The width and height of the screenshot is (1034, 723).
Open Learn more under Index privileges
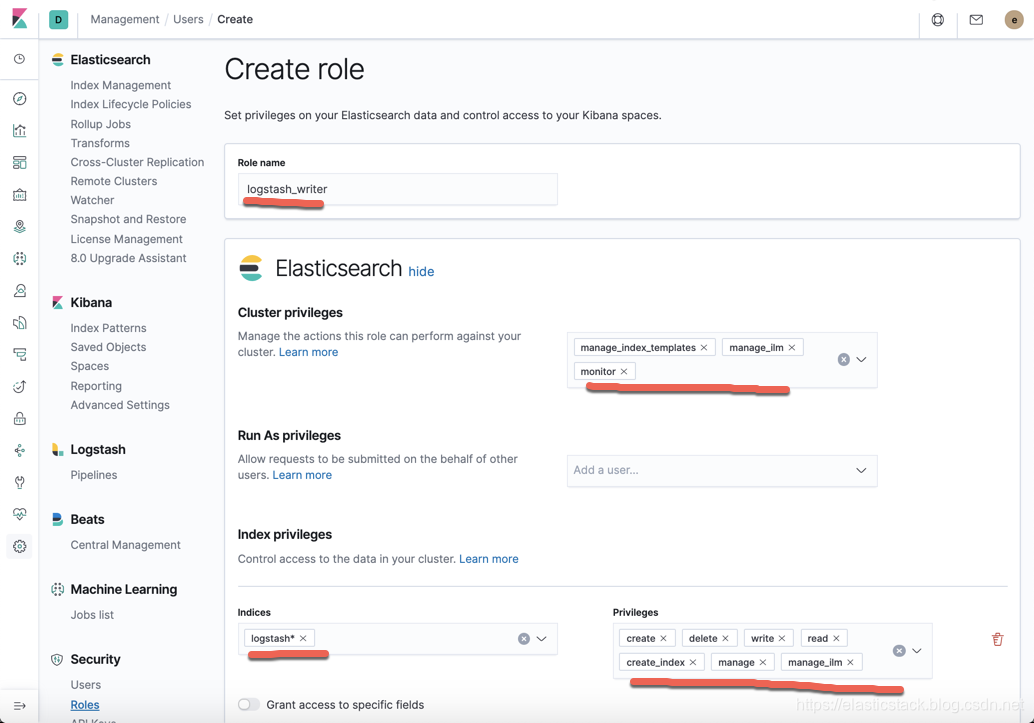coord(489,559)
